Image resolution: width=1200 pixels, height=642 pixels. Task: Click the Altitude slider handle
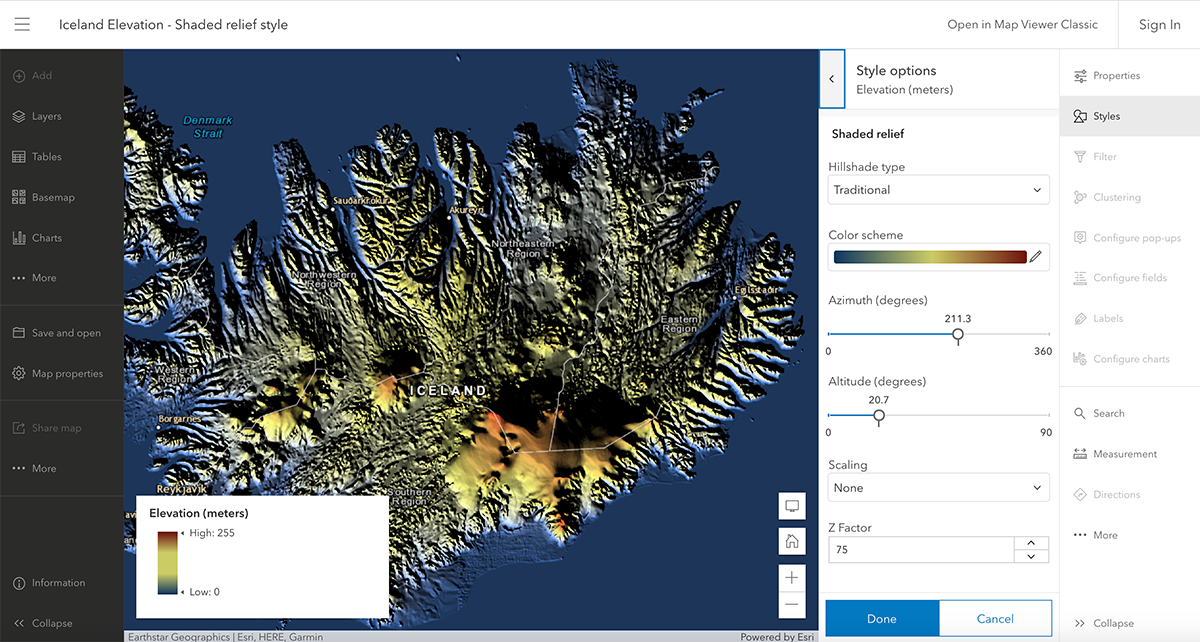(x=879, y=416)
